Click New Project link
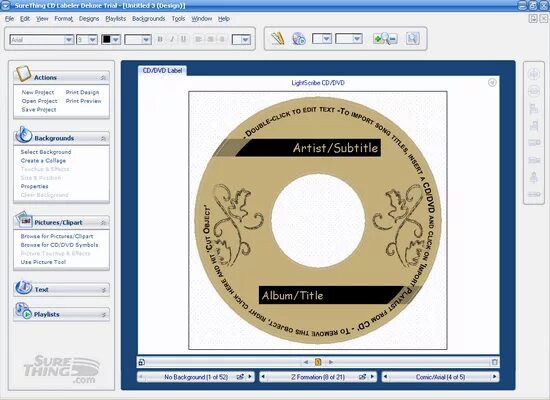Image resolution: width=550 pixels, height=400 pixels. (38, 92)
